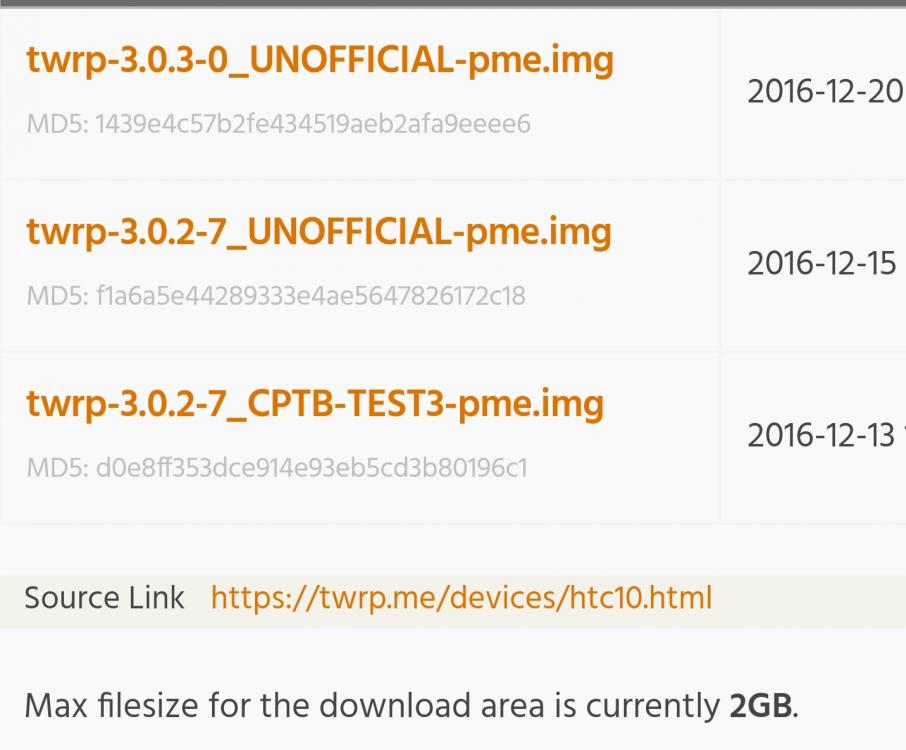The width and height of the screenshot is (906, 750).
Task: Download twrp-3.0.3-0_UNOFFICIAL-pme.img
Action: pyautogui.click(x=320, y=60)
